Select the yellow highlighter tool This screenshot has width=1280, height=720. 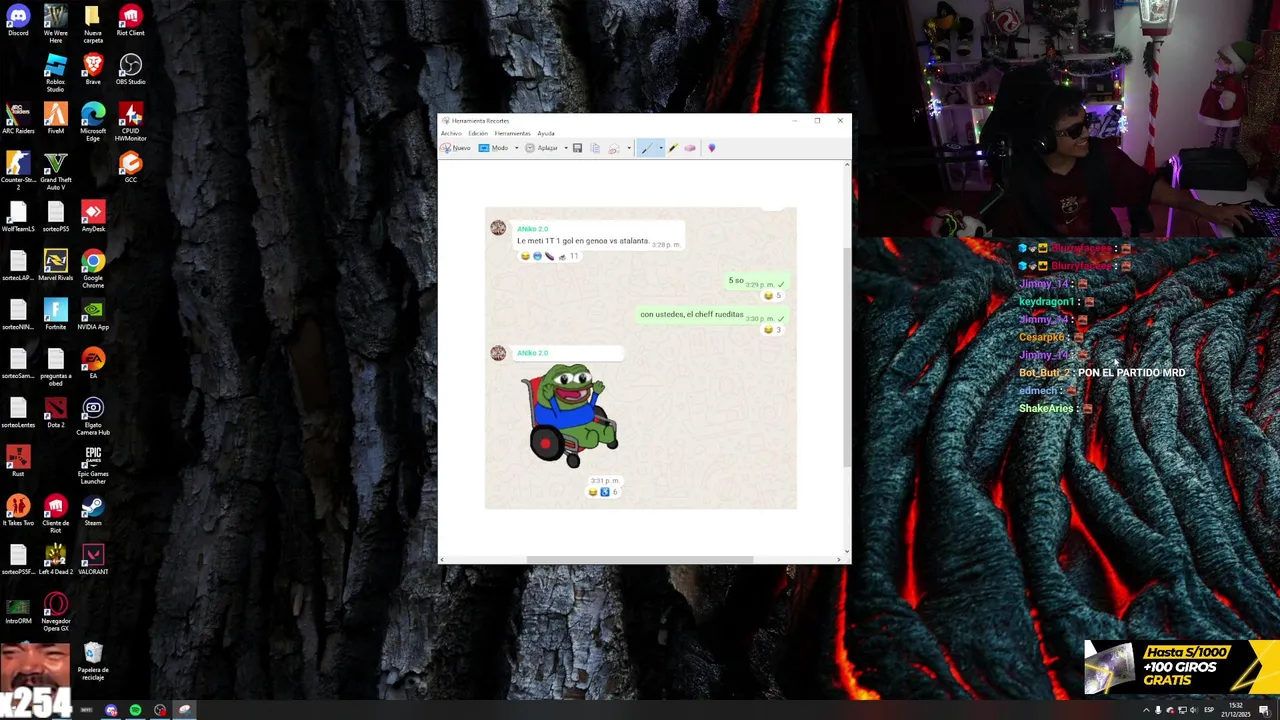coord(673,148)
